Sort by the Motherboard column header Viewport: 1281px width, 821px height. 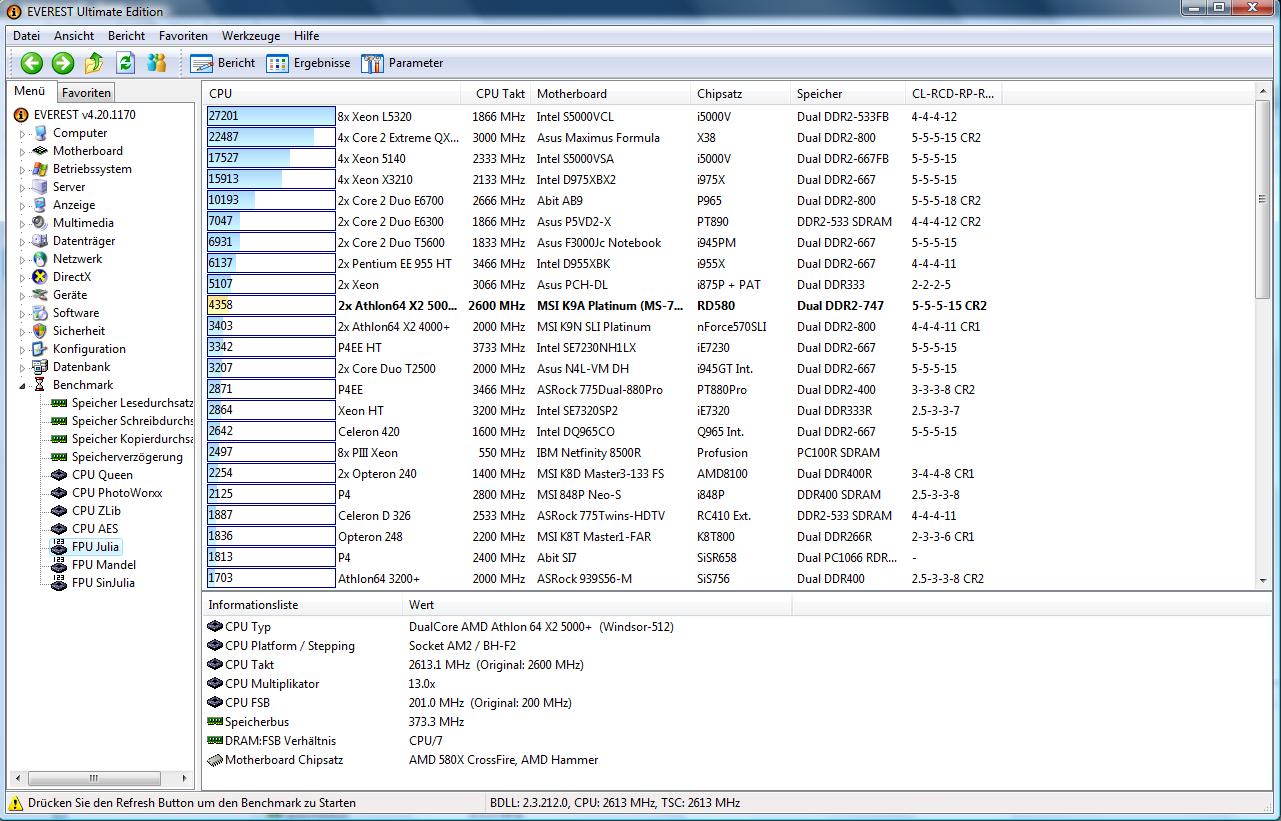coord(611,94)
